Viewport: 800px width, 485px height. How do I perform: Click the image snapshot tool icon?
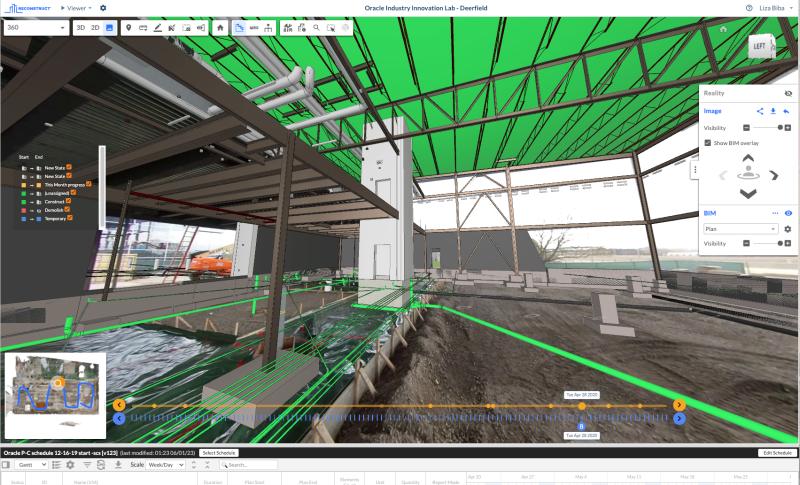(x=186, y=28)
